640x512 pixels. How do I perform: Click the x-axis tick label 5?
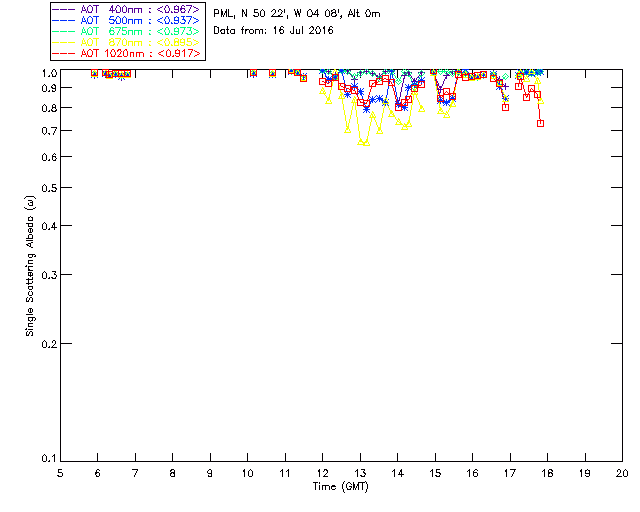point(60,473)
